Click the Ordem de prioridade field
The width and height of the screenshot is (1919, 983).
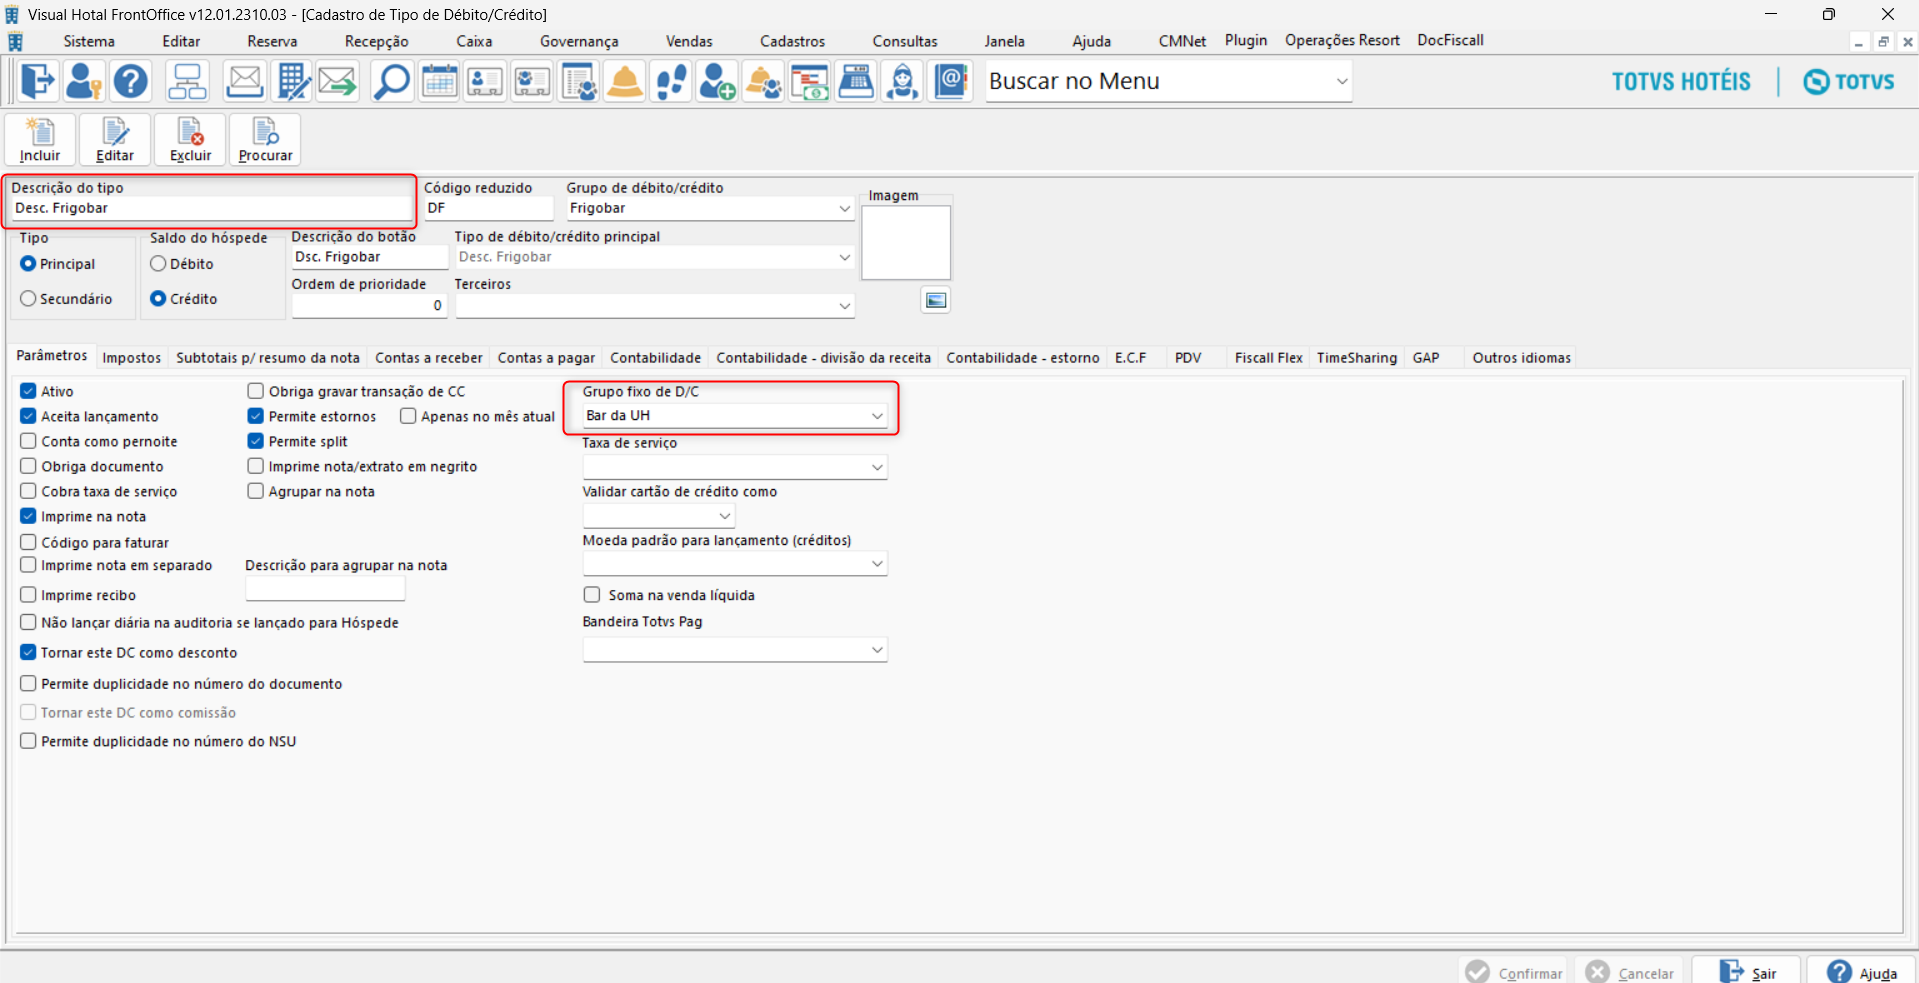pyautogui.click(x=369, y=306)
